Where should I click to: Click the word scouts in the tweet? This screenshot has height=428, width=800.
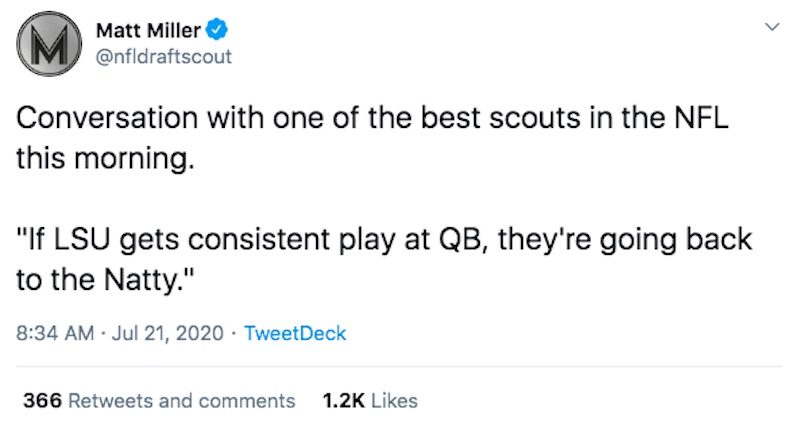pyautogui.click(x=534, y=118)
